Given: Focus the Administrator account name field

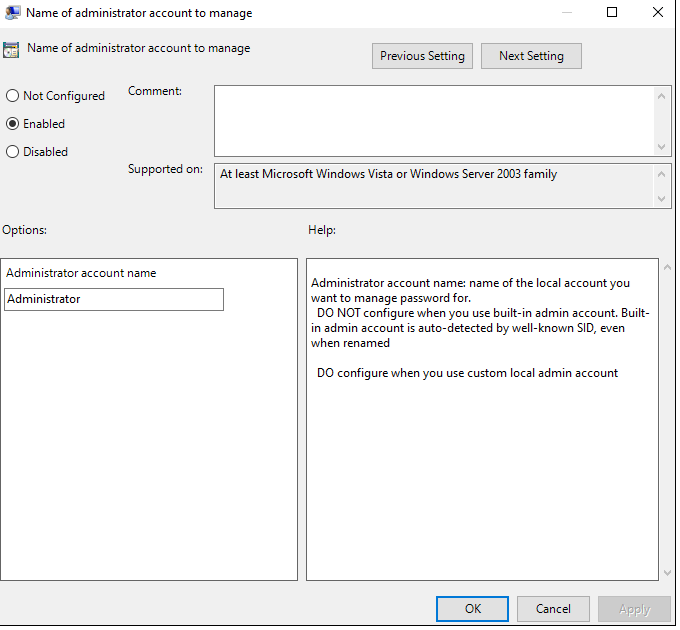Looking at the screenshot, I should point(114,299).
